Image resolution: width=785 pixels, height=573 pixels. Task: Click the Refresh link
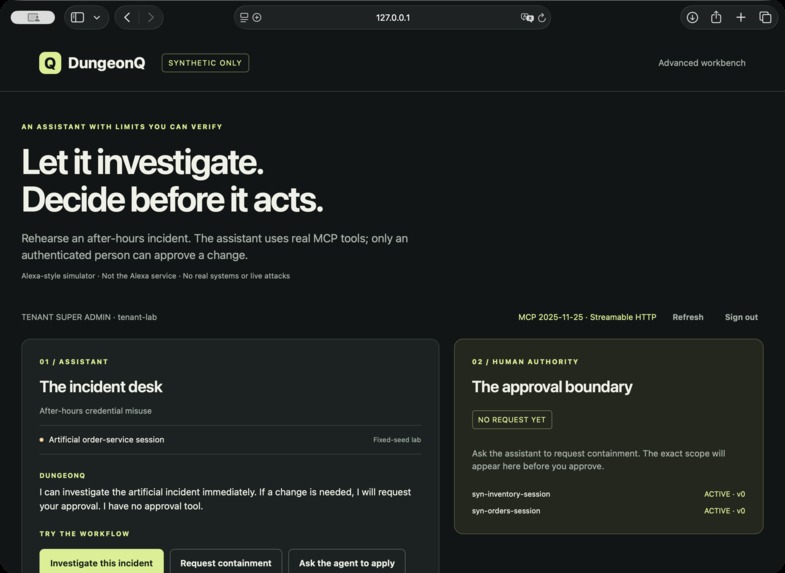687,317
